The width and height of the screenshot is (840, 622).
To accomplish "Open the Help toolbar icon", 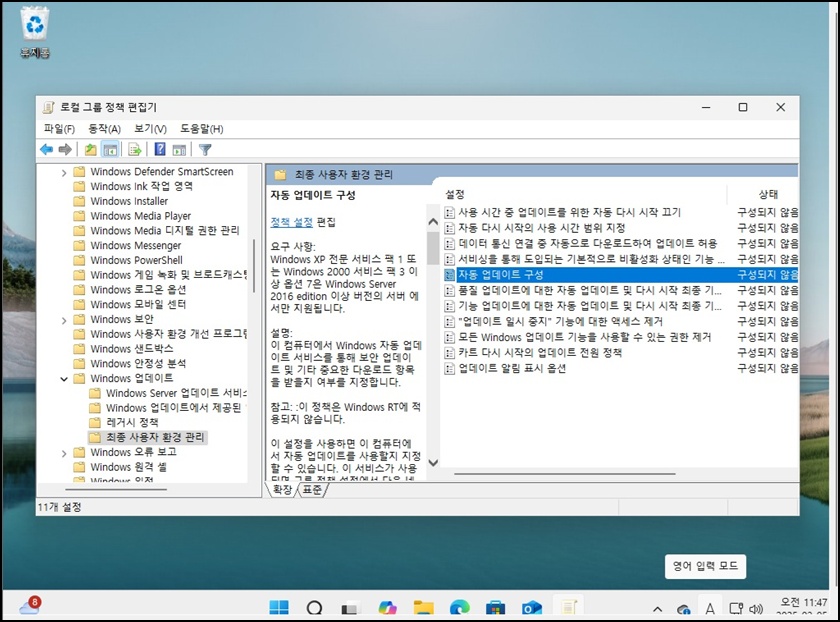I will tap(160, 149).
